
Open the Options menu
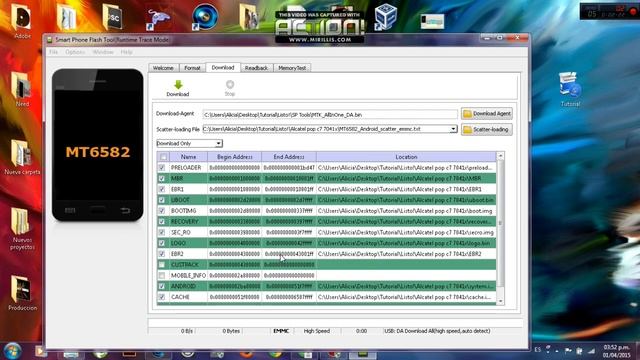75,52
